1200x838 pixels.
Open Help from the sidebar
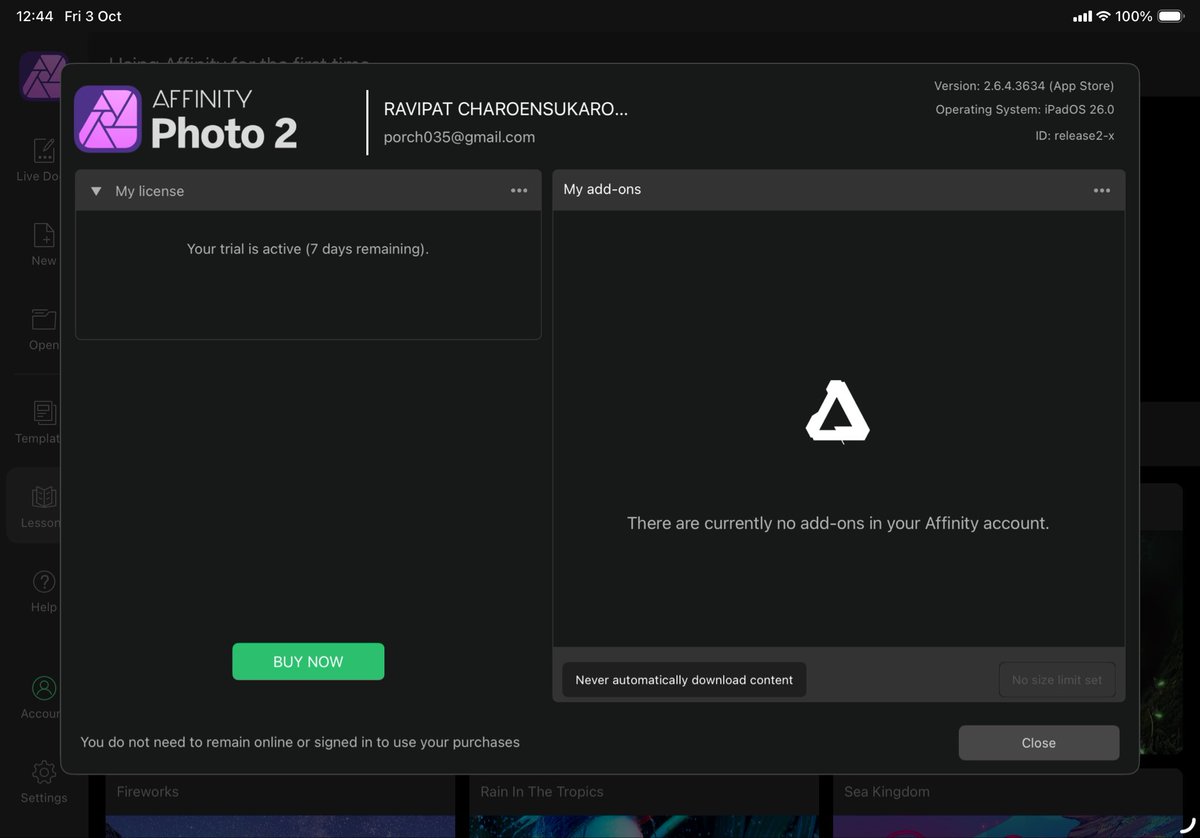coord(44,590)
